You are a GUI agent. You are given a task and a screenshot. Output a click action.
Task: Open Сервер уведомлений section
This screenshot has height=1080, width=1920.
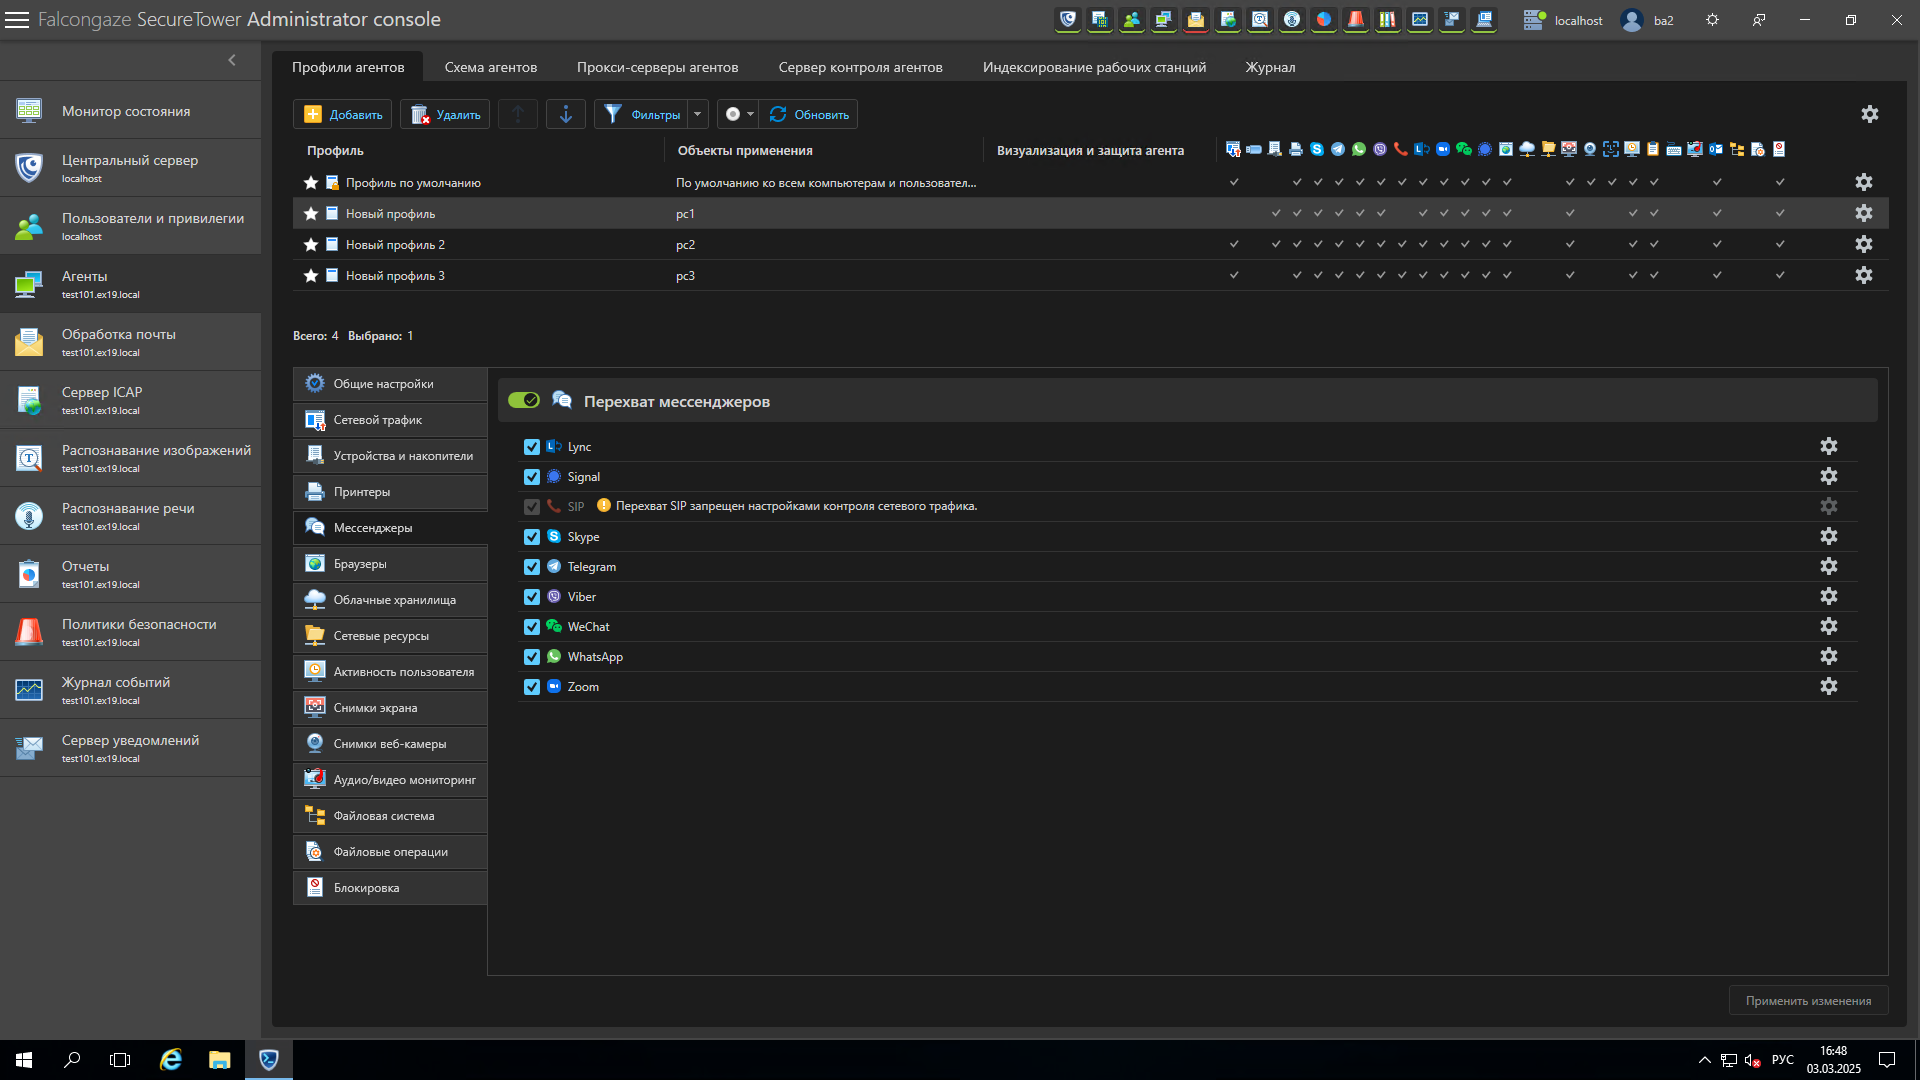click(130, 748)
